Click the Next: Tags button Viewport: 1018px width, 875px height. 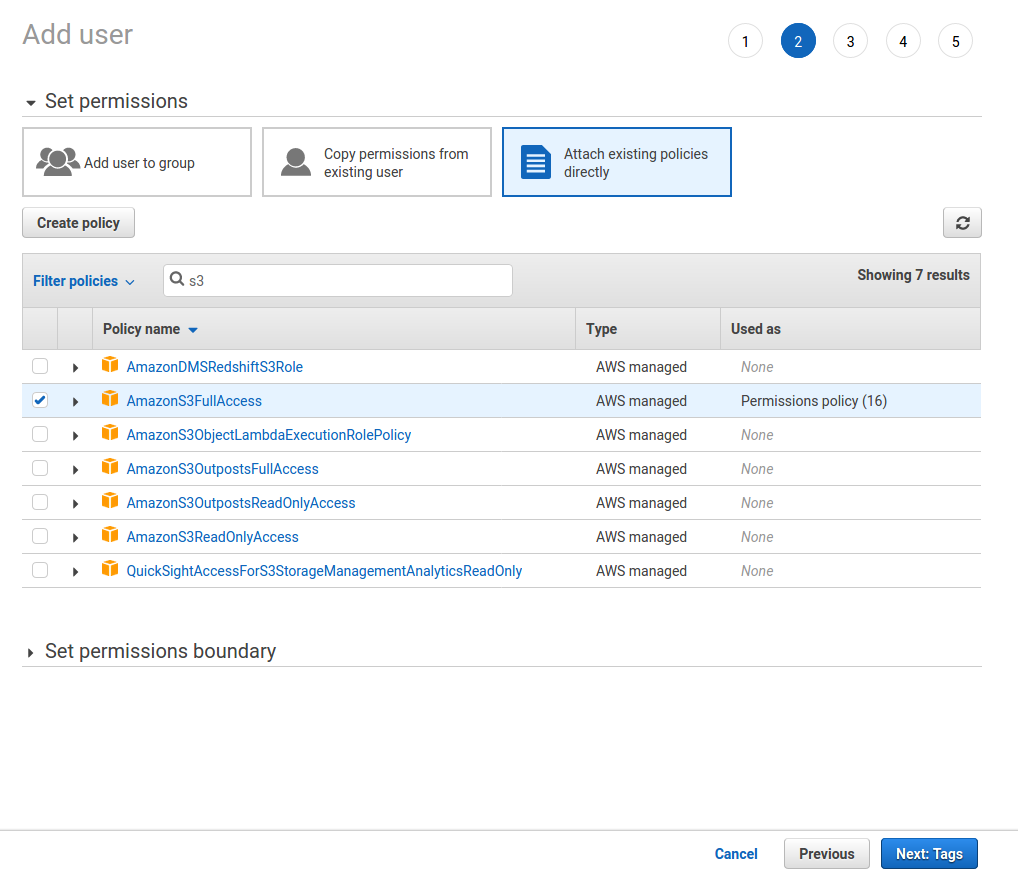pos(929,854)
